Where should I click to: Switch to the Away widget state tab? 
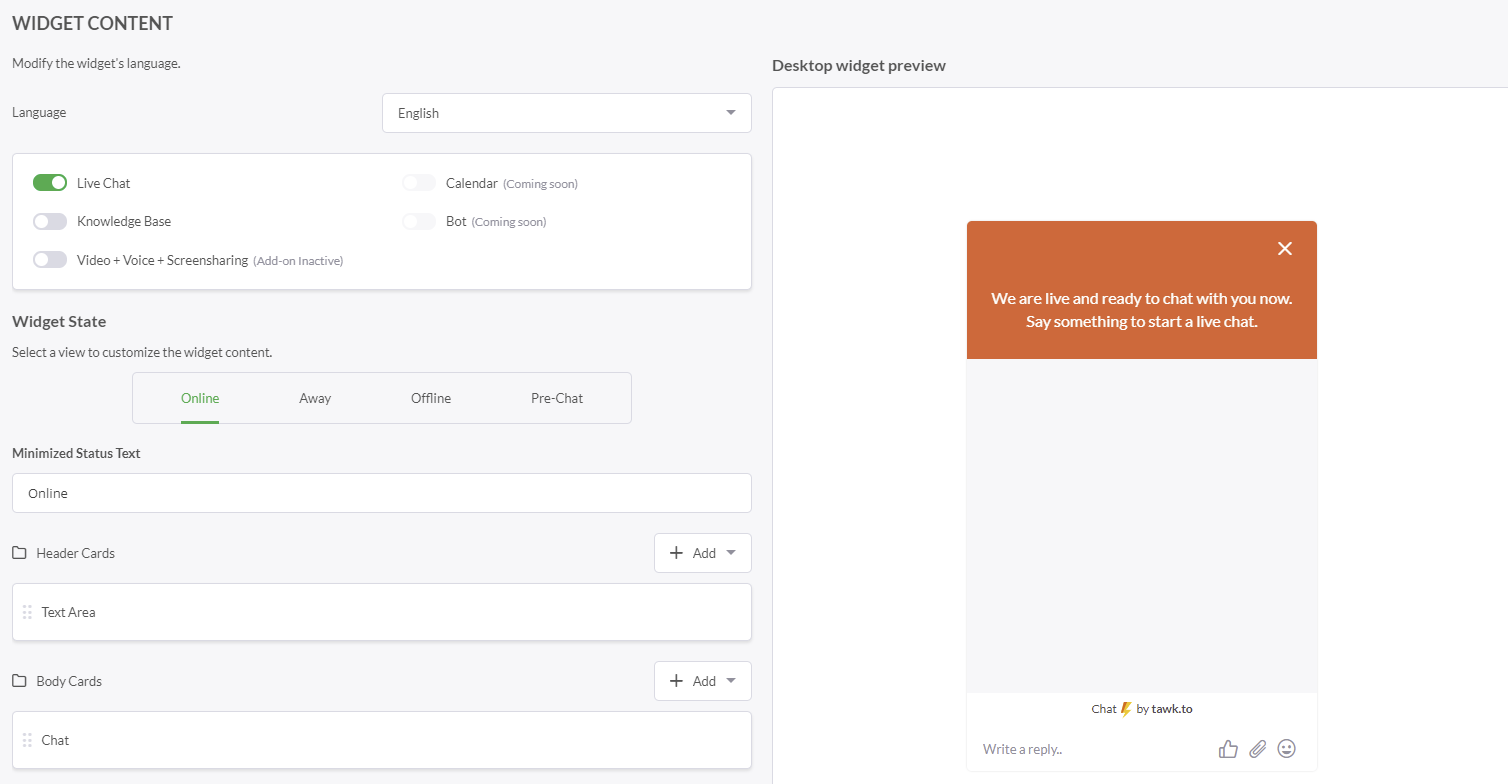(x=314, y=398)
